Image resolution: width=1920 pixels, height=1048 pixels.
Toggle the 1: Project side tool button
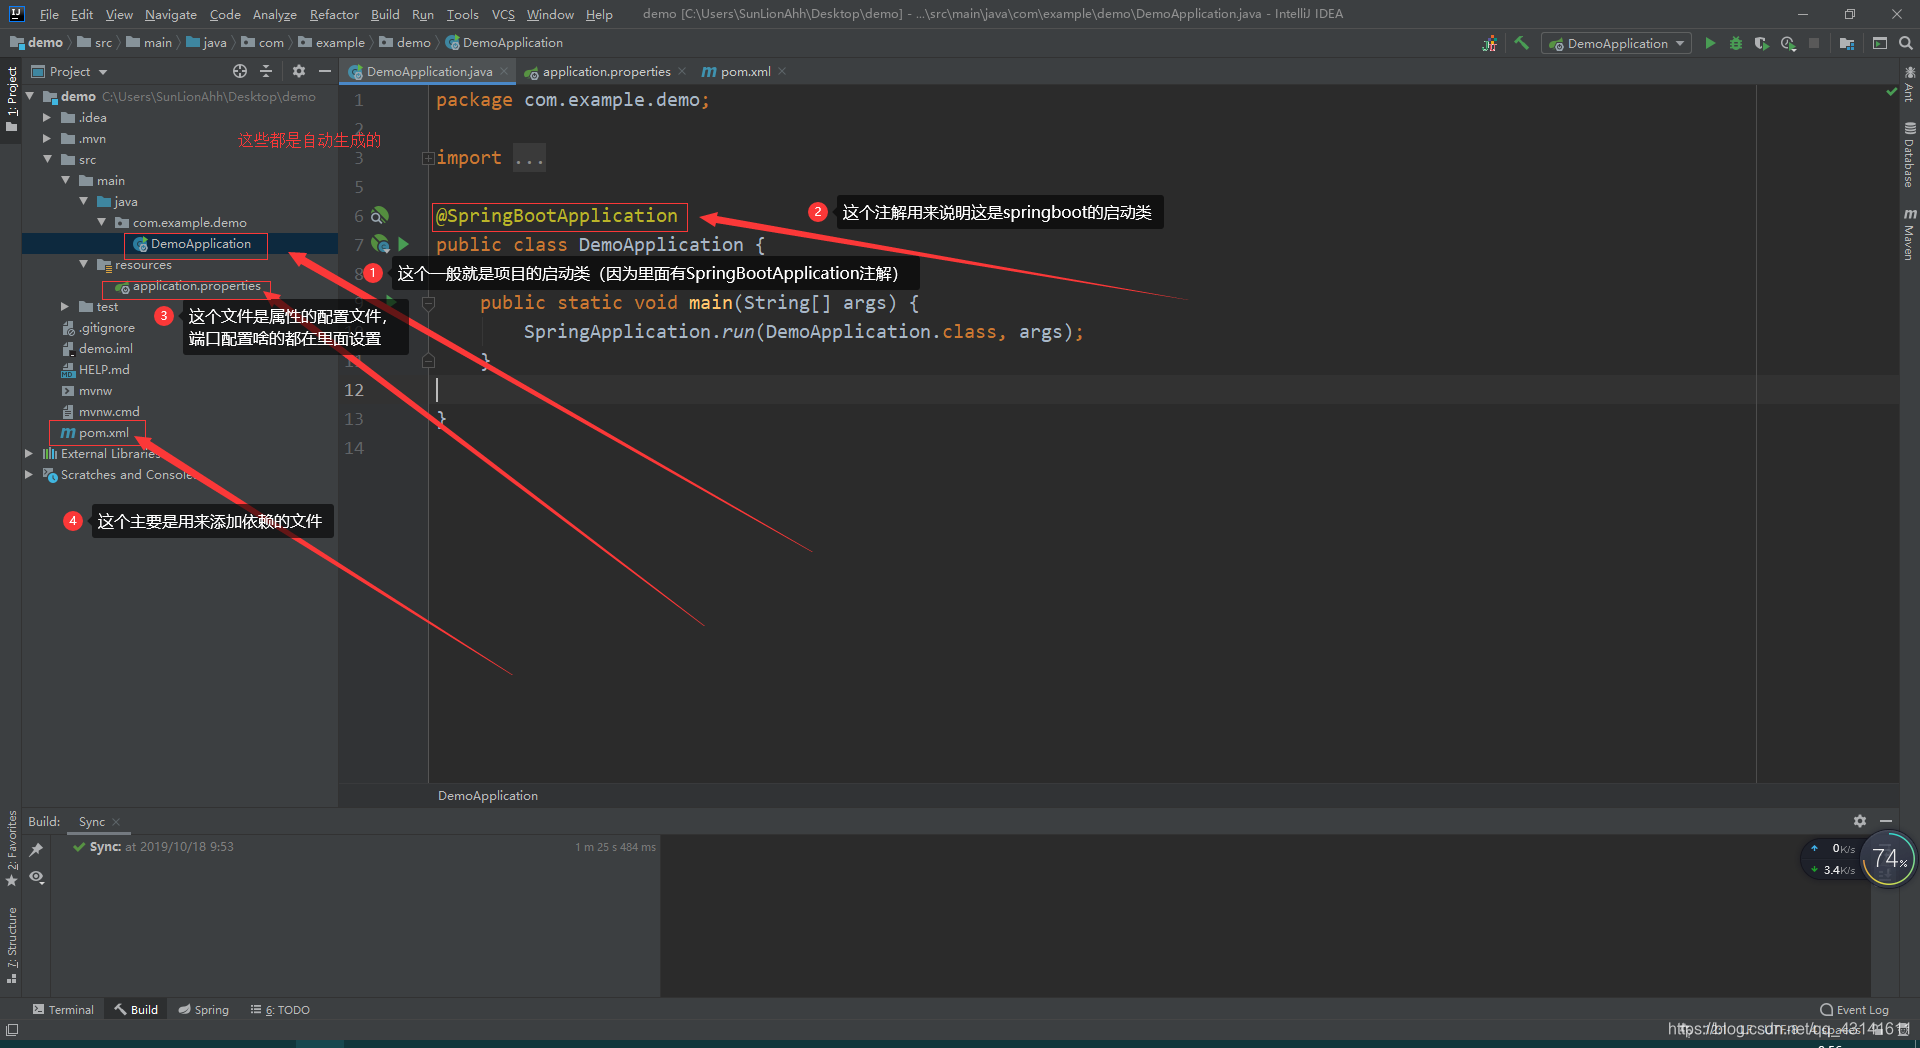(x=11, y=100)
